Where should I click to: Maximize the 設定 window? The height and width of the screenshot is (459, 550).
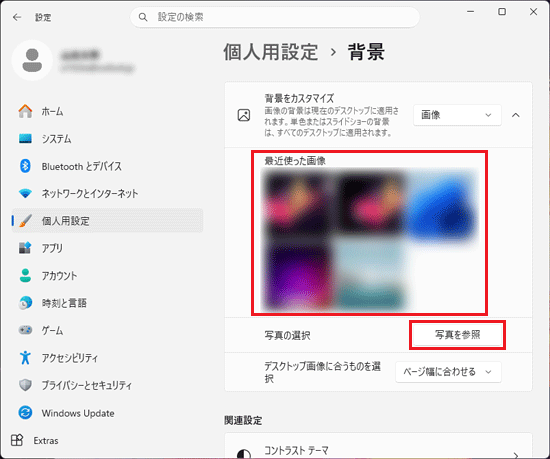click(502, 12)
